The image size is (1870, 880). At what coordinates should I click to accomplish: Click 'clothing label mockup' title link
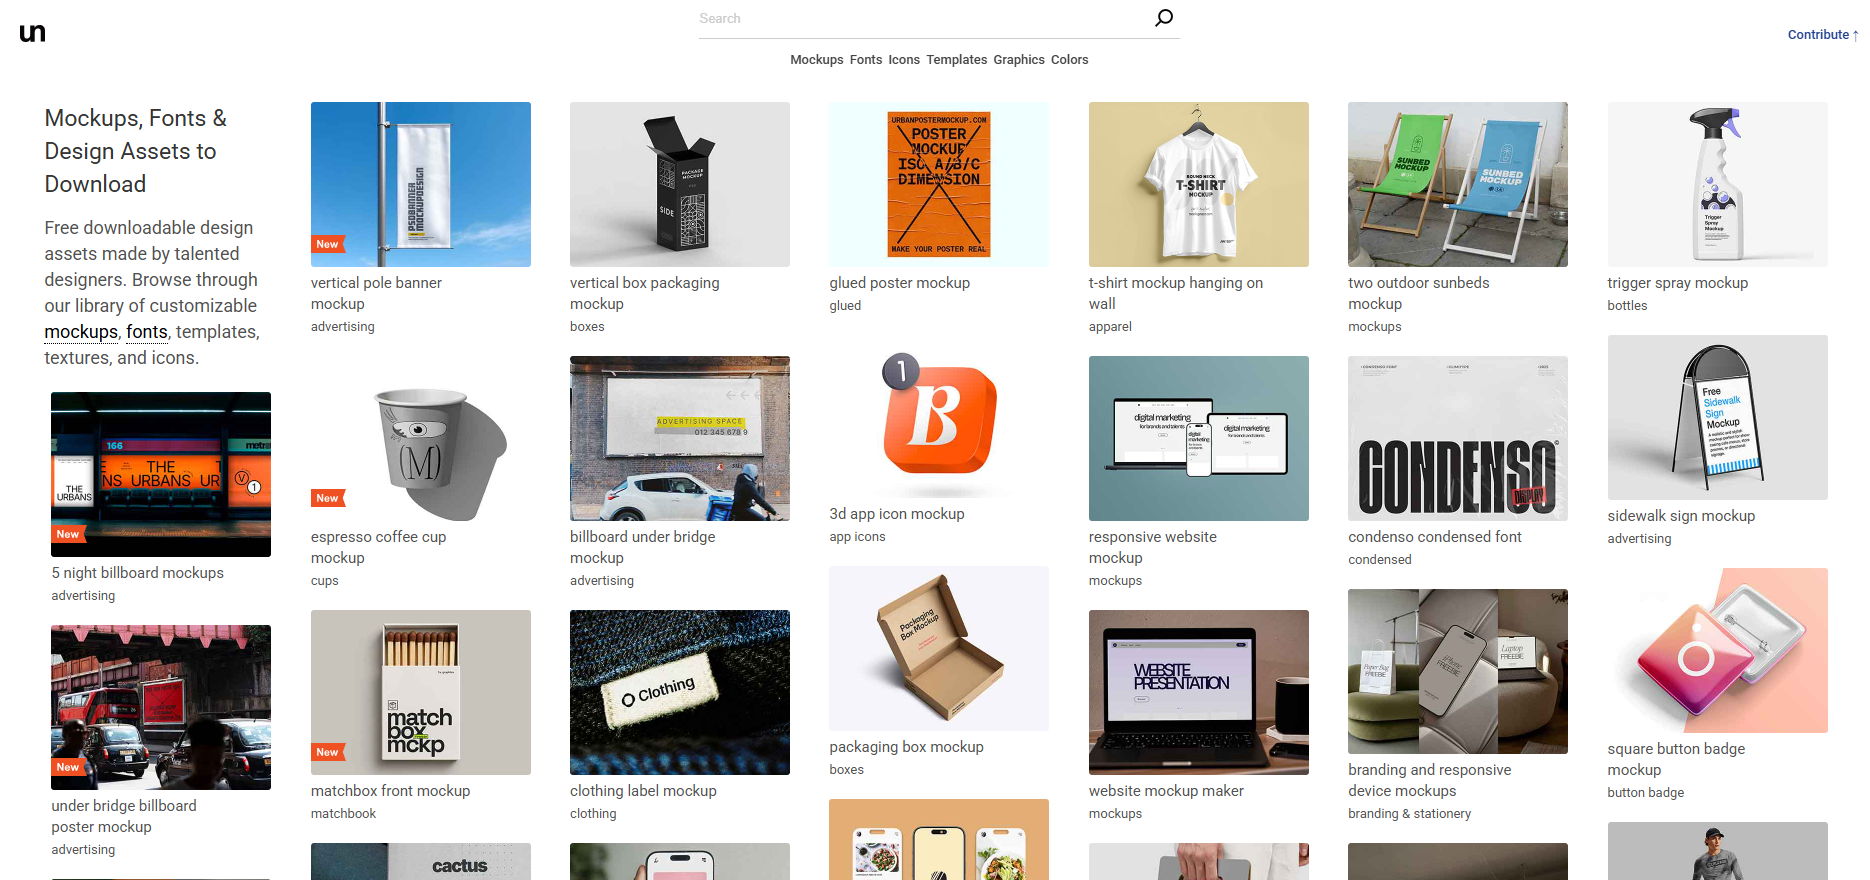click(x=644, y=791)
